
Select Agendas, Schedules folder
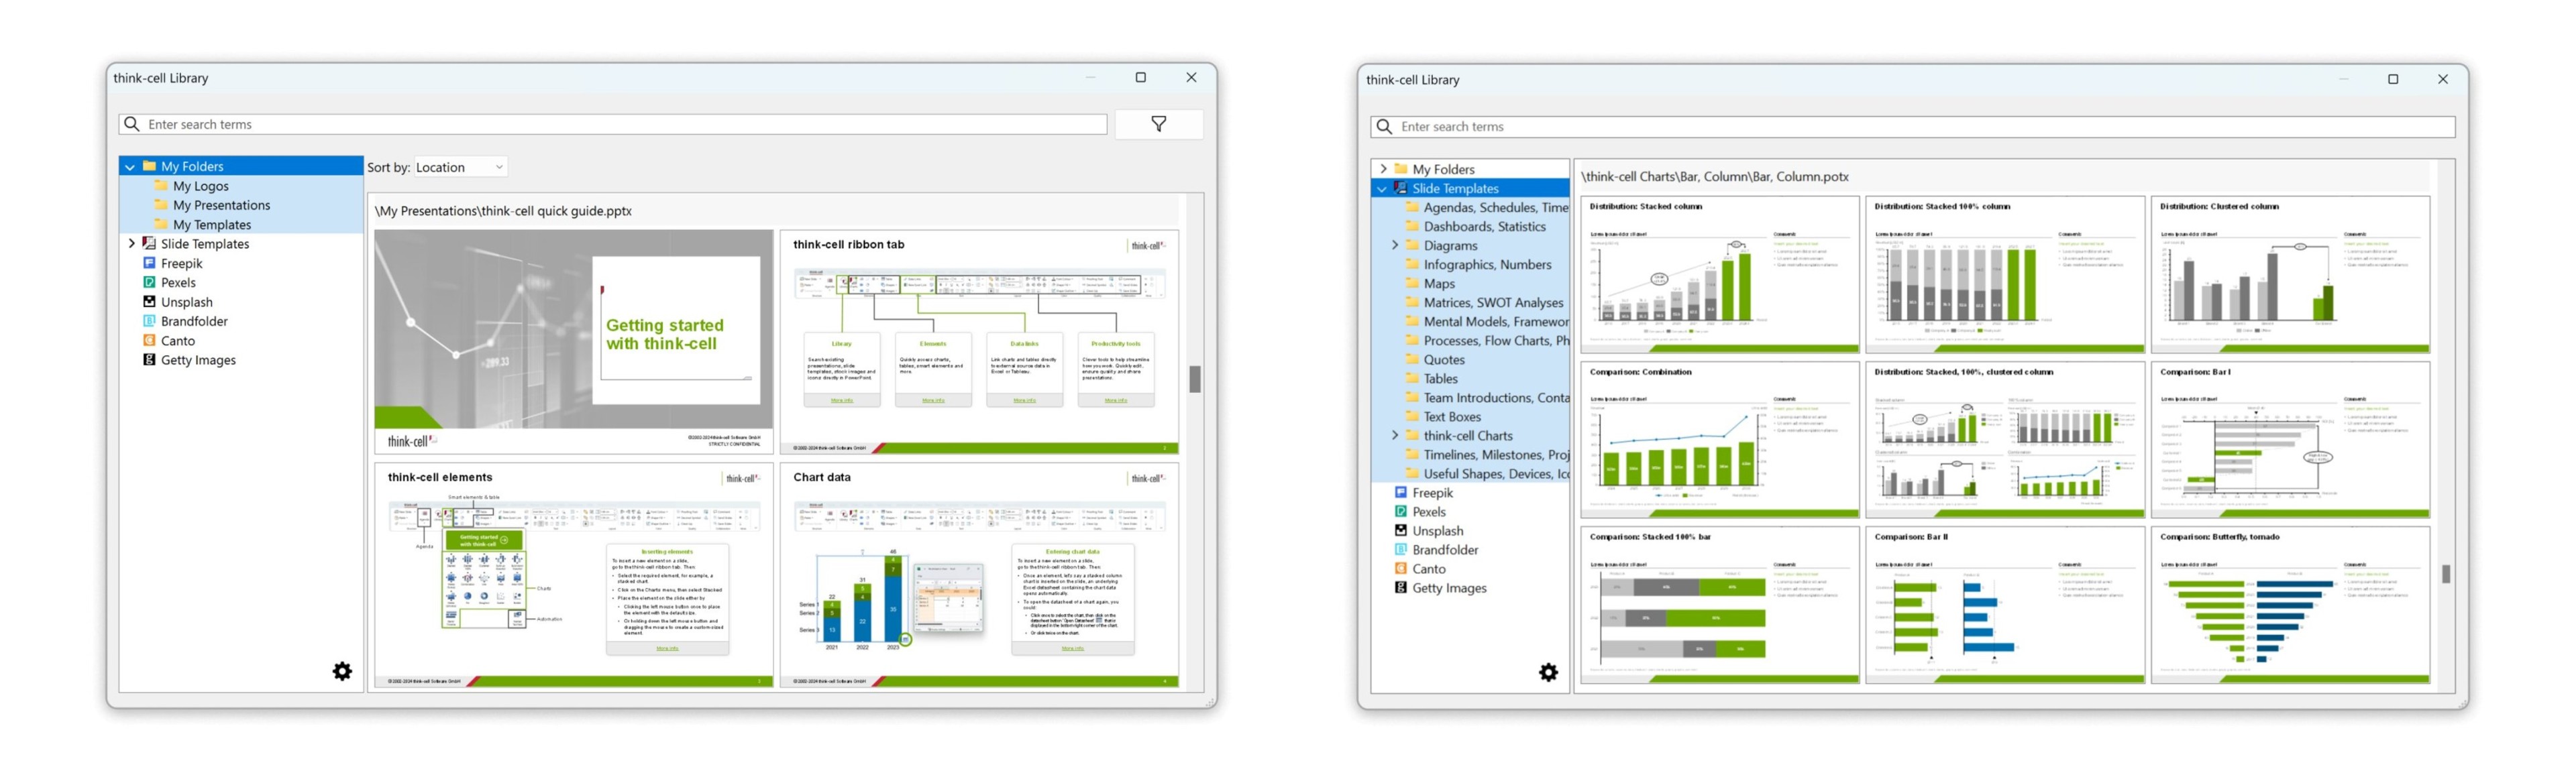point(1487,207)
